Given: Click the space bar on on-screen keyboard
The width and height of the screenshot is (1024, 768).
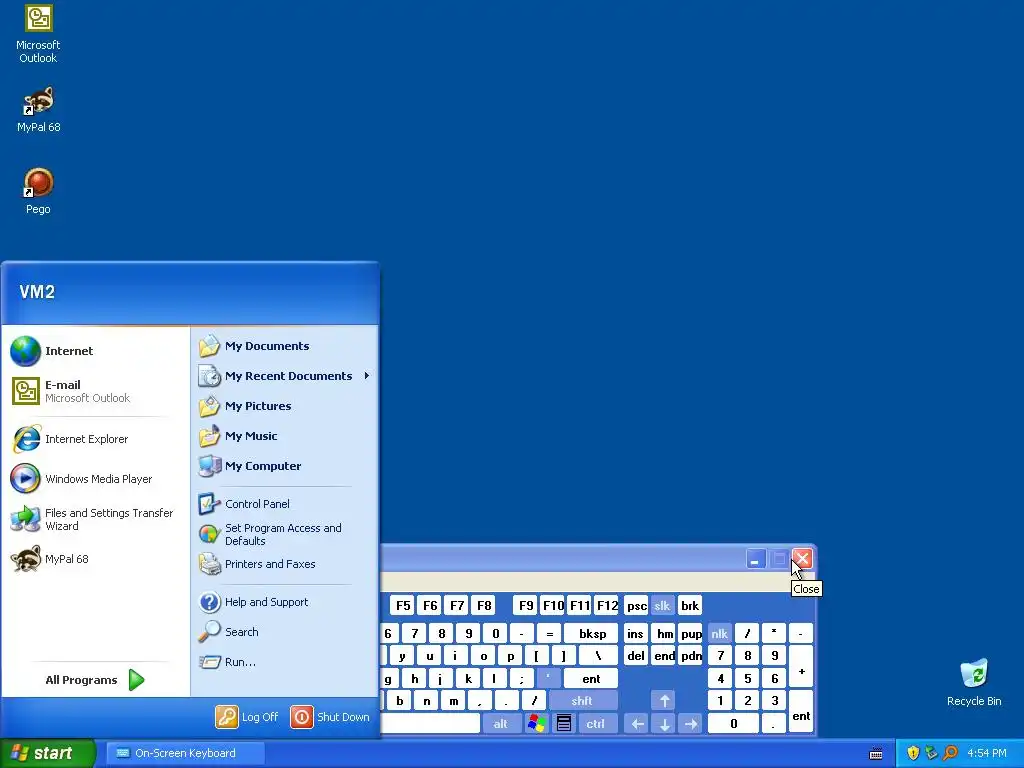Looking at the screenshot, I should click(x=430, y=724).
